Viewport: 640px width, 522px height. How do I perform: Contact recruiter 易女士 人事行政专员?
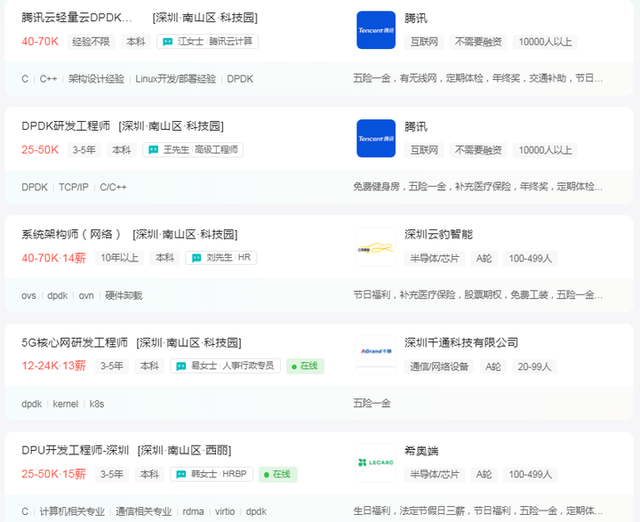[x=225, y=366]
